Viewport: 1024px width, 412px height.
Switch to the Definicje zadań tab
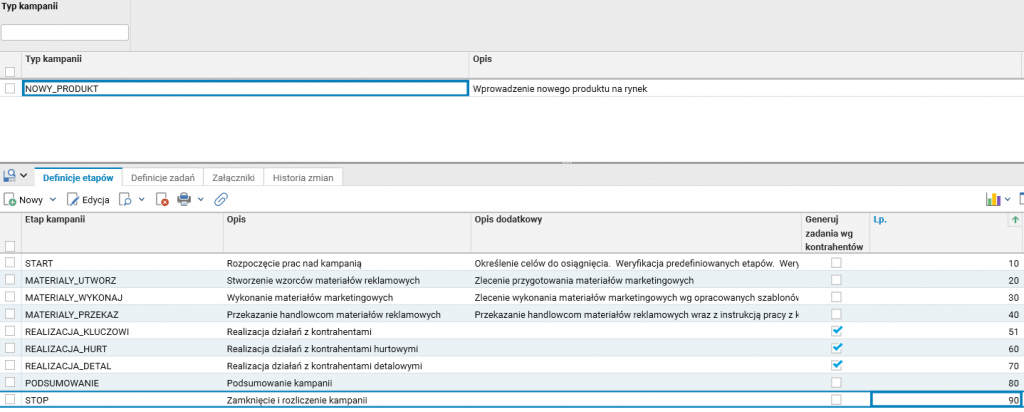tap(161, 177)
